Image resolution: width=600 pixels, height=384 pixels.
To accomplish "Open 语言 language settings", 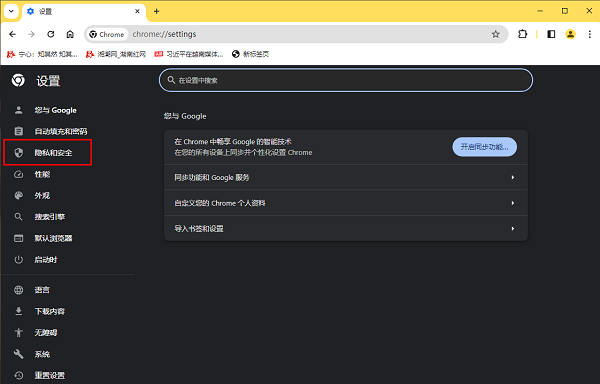I will pos(42,290).
